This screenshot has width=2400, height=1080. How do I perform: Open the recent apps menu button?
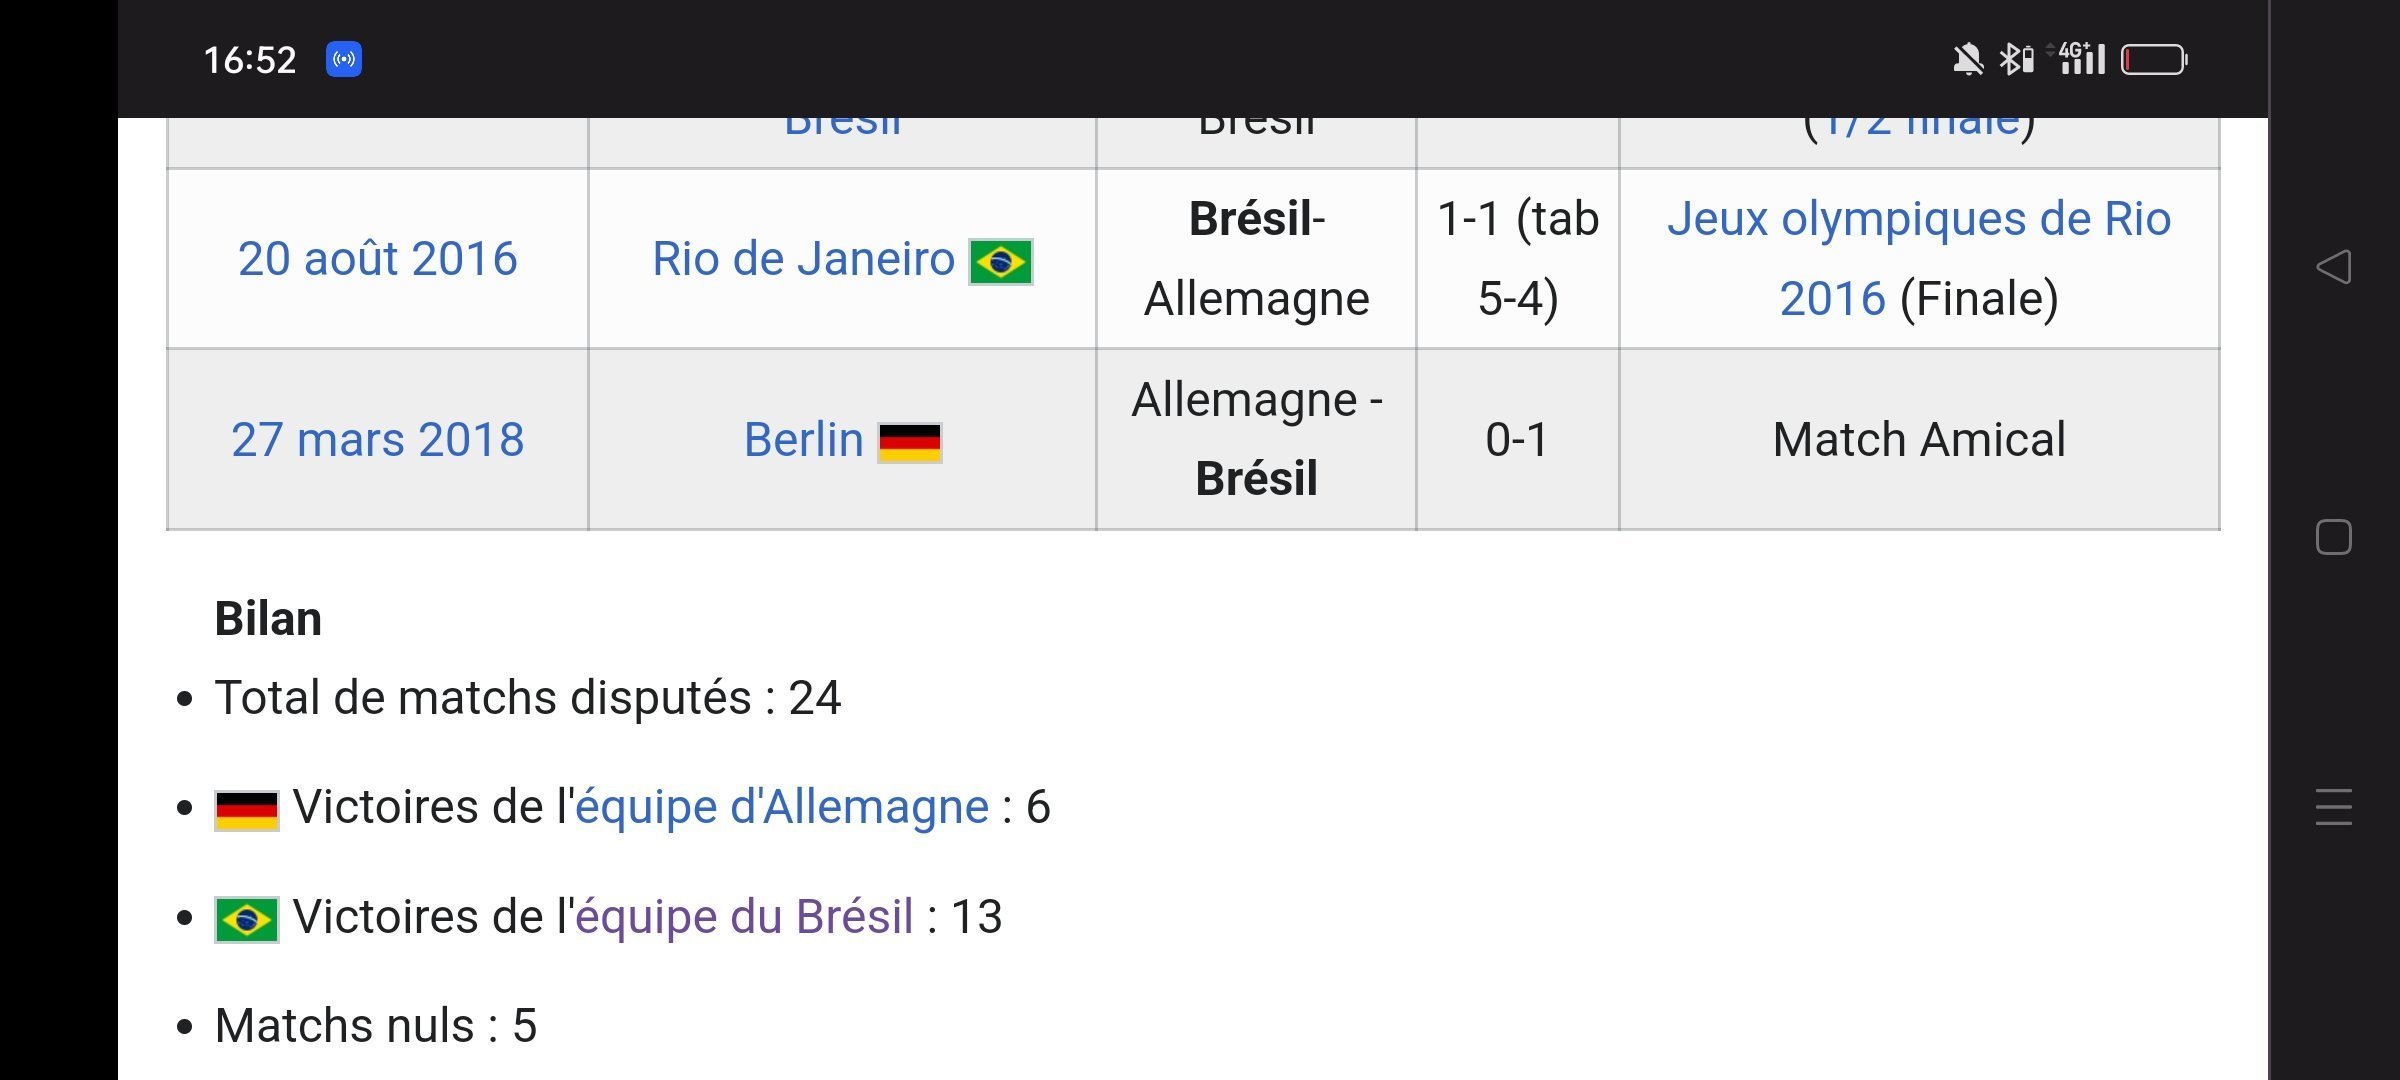(2333, 807)
